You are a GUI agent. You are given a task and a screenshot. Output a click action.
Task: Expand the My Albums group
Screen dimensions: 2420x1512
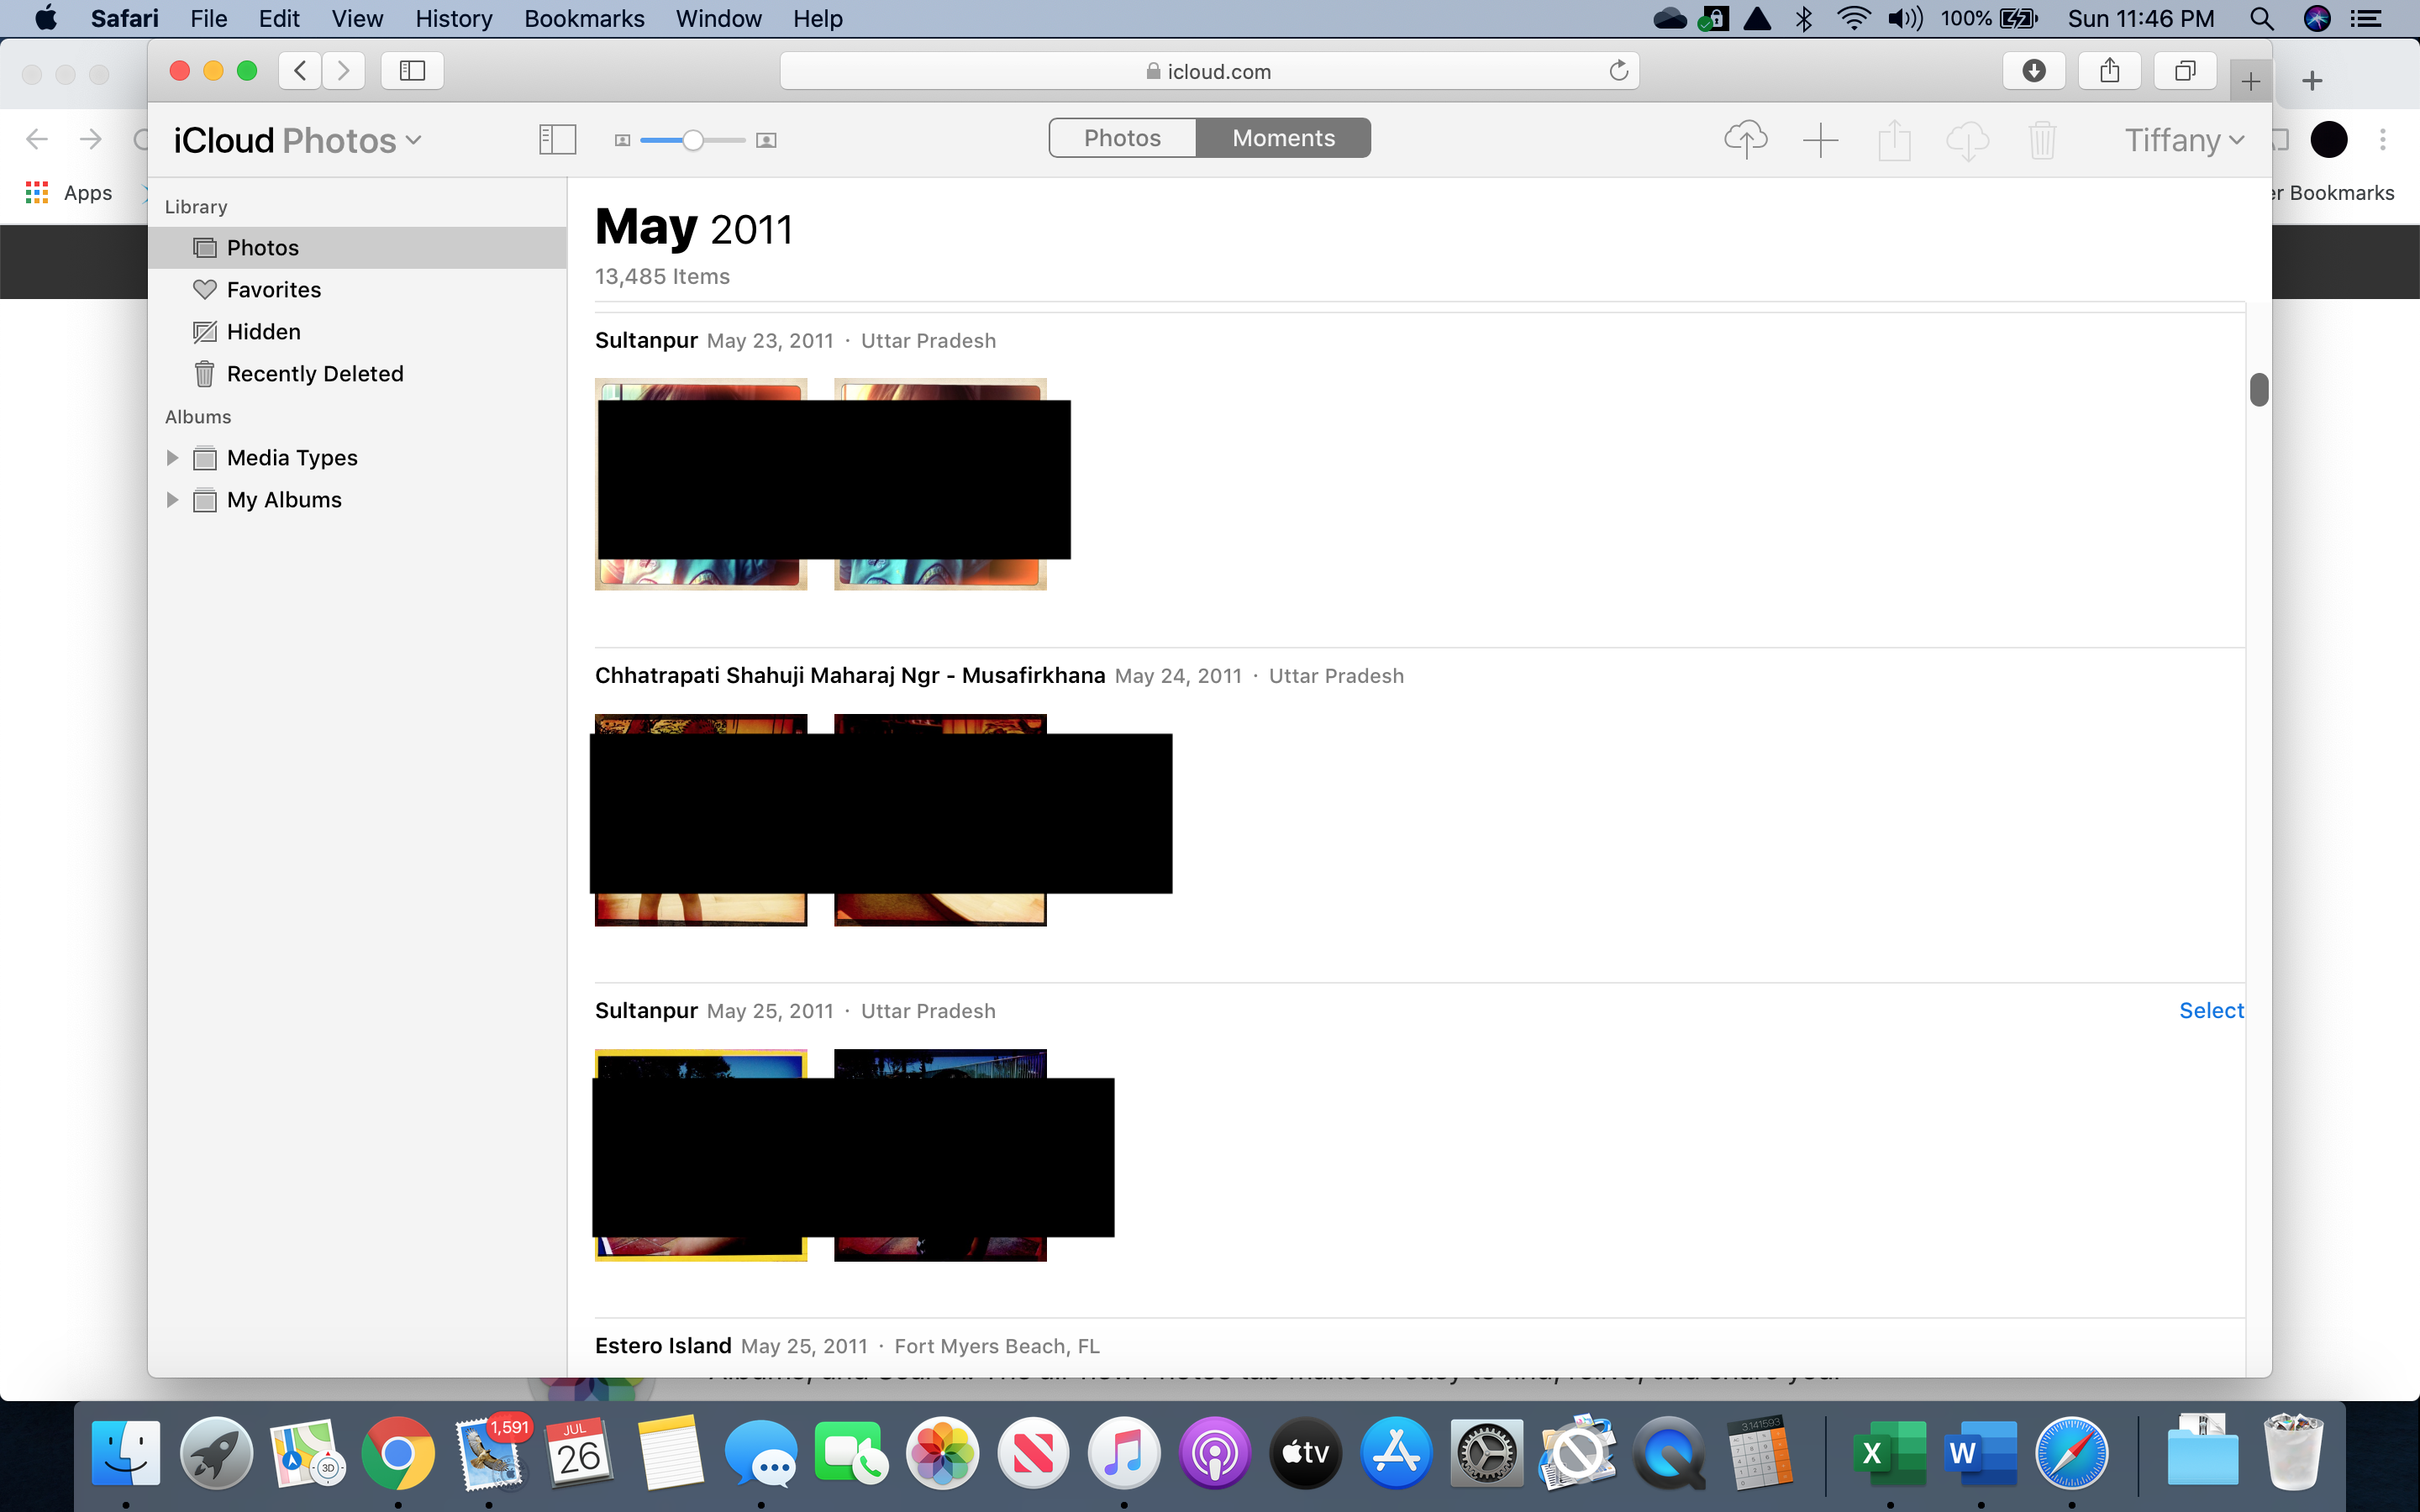[172, 500]
